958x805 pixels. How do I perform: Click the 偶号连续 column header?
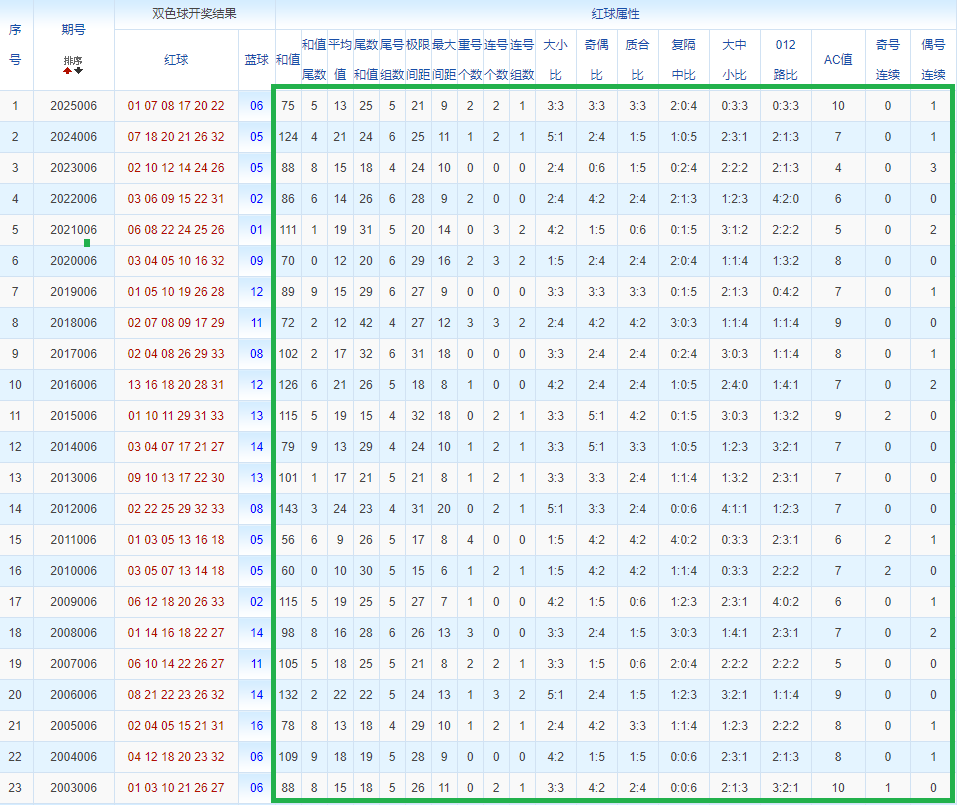pos(933,60)
